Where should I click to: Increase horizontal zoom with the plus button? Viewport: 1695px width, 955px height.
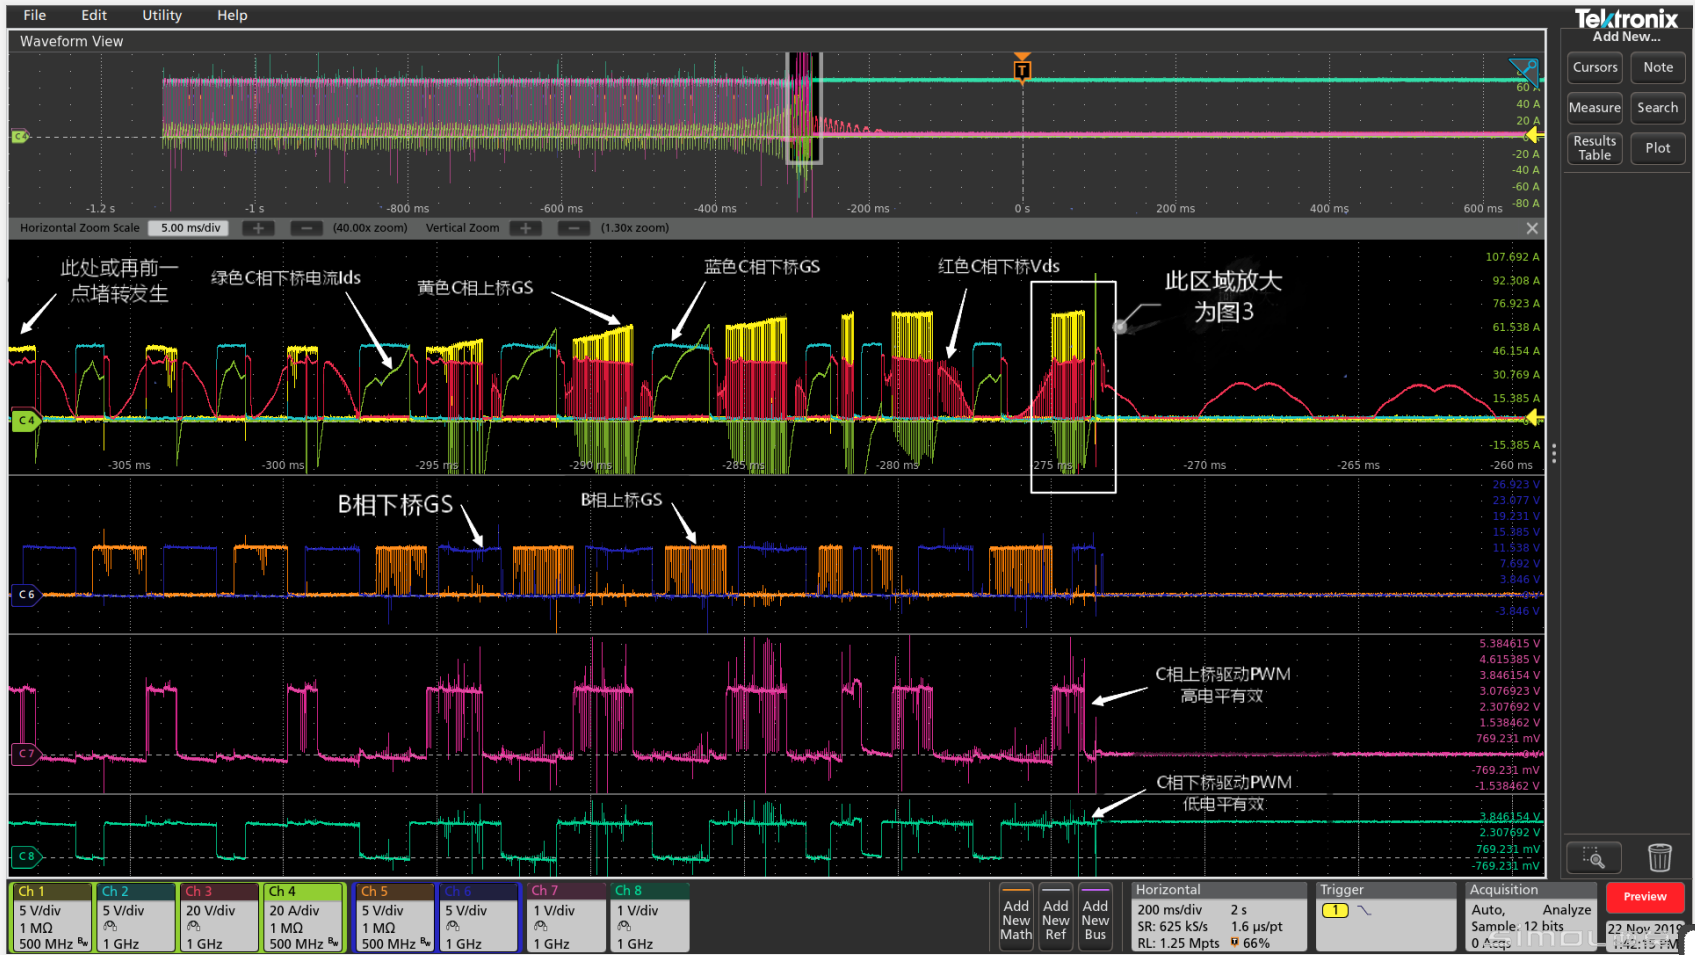pyautogui.click(x=259, y=228)
